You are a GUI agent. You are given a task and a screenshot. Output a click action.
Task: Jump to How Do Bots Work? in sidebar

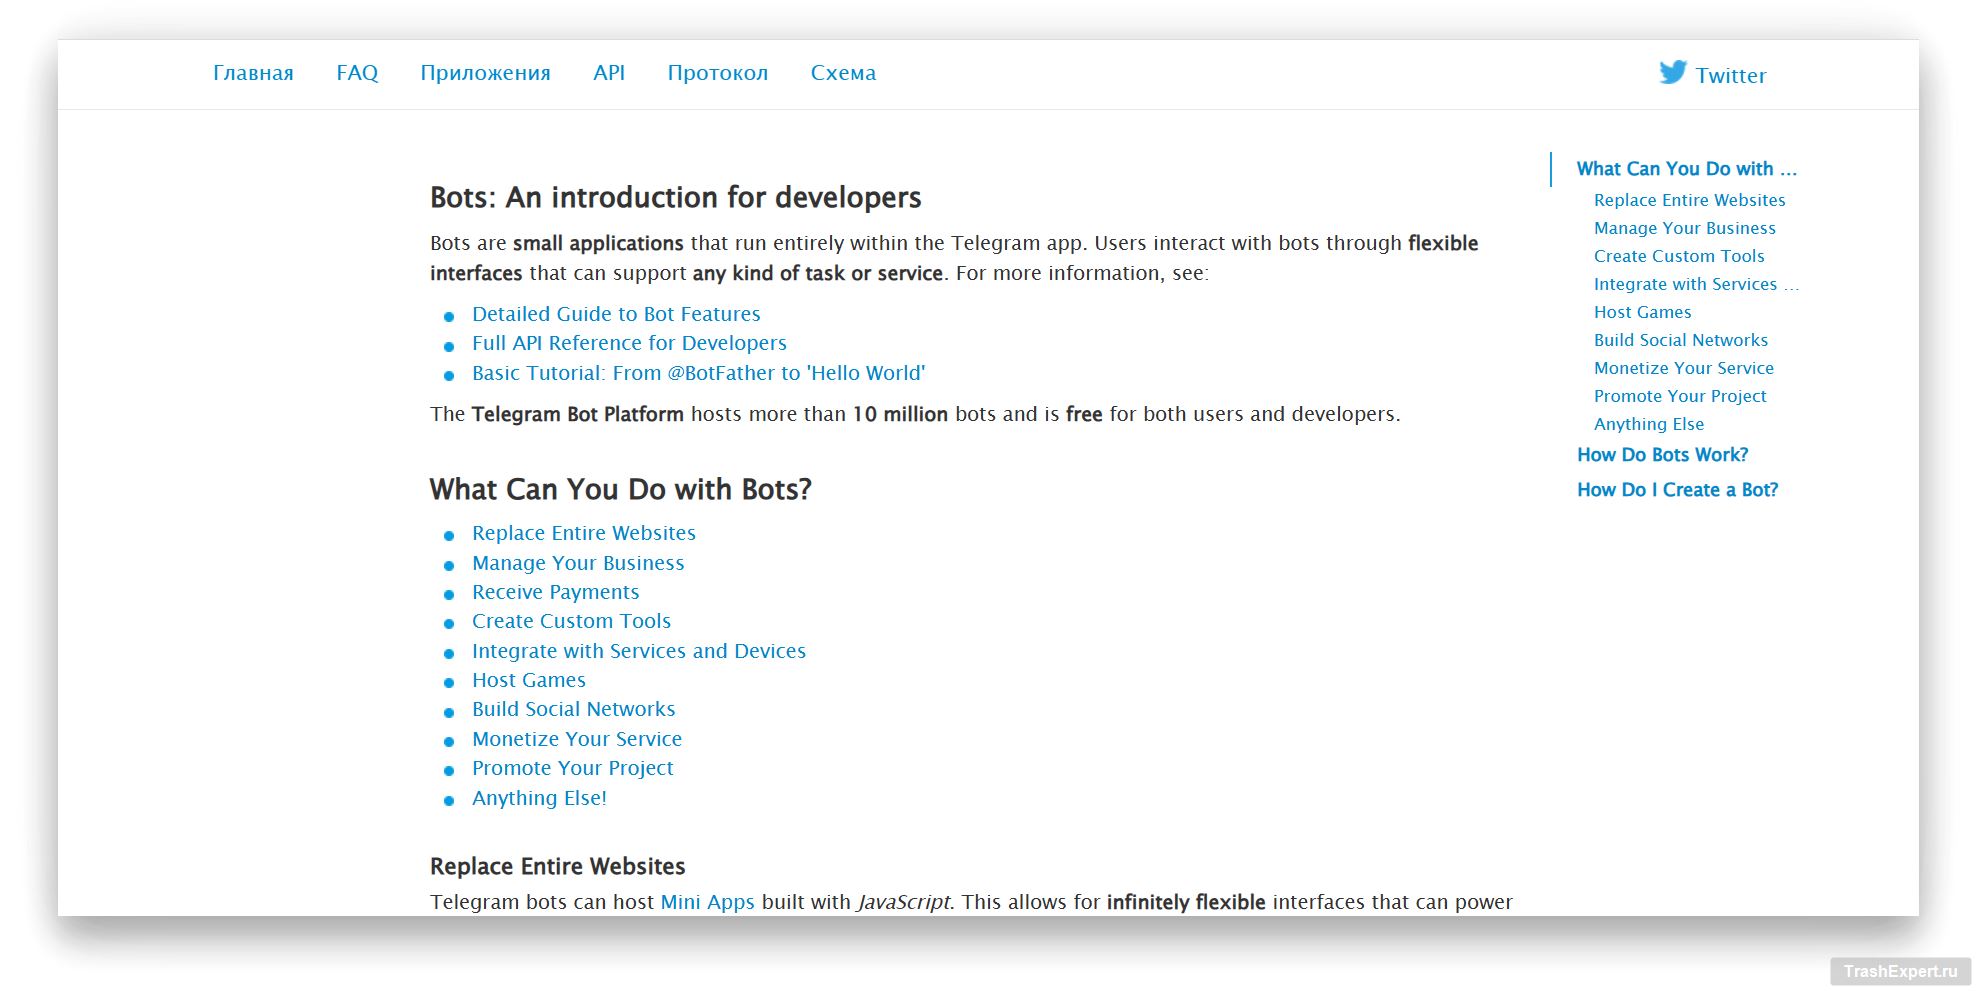1662,455
